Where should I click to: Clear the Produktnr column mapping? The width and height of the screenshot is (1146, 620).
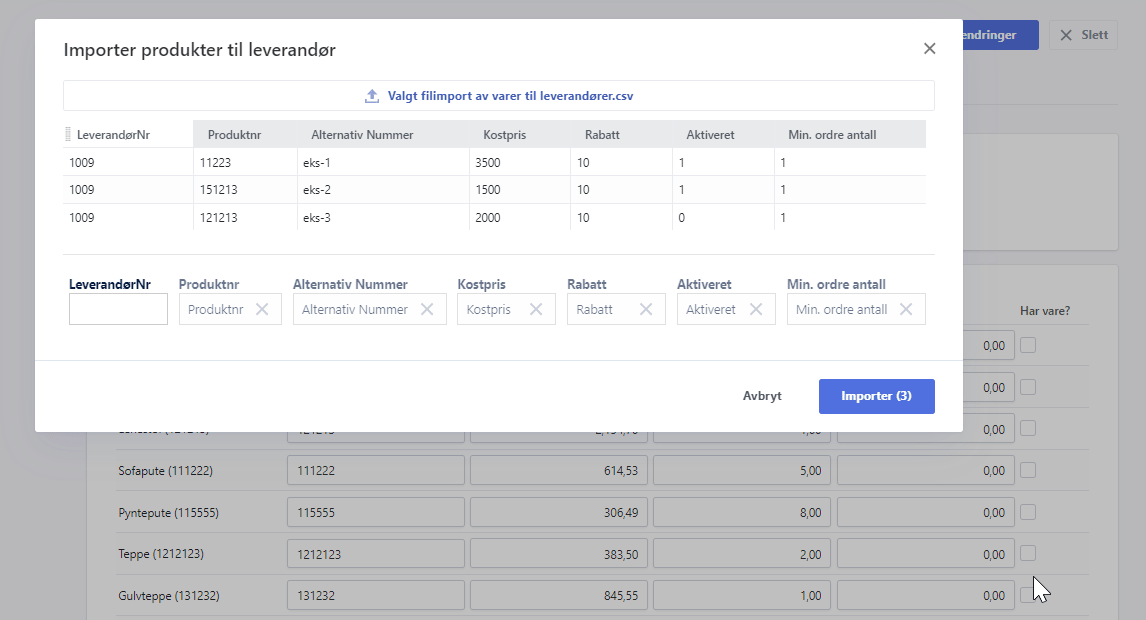tap(262, 310)
